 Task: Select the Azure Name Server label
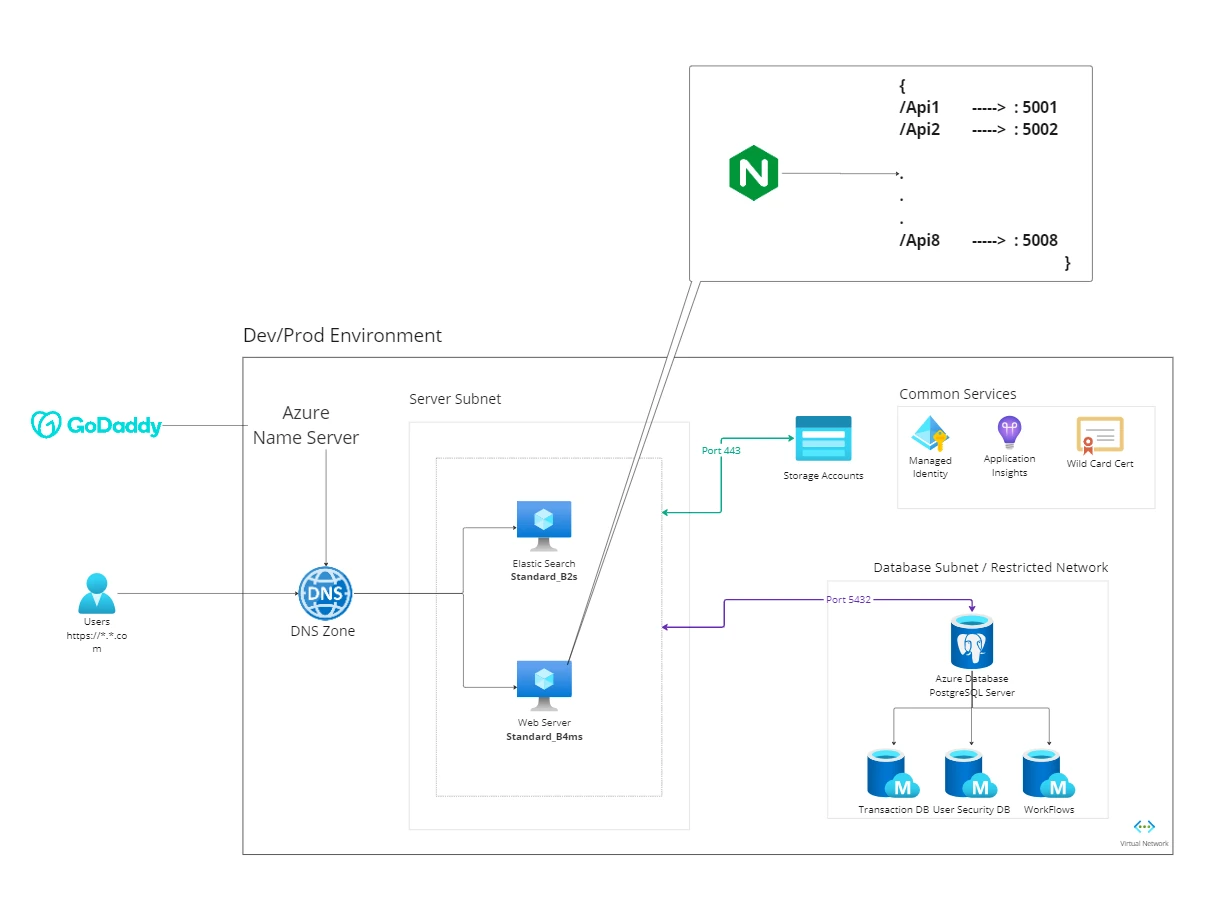[x=305, y=425]
